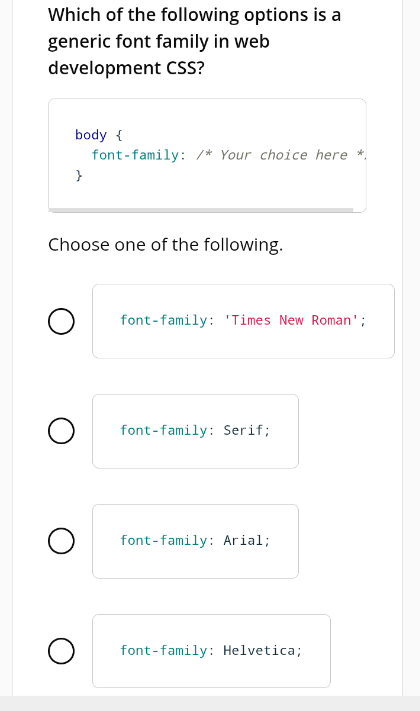
Task: Click the 'Choose one of the following.' instruction
Action: 166,245
